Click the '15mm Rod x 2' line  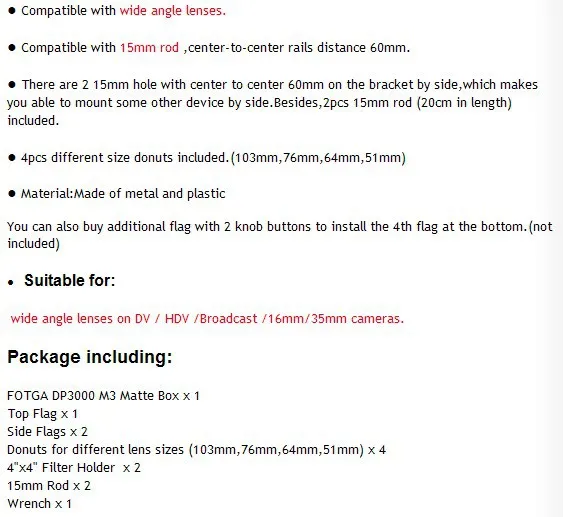49,486
